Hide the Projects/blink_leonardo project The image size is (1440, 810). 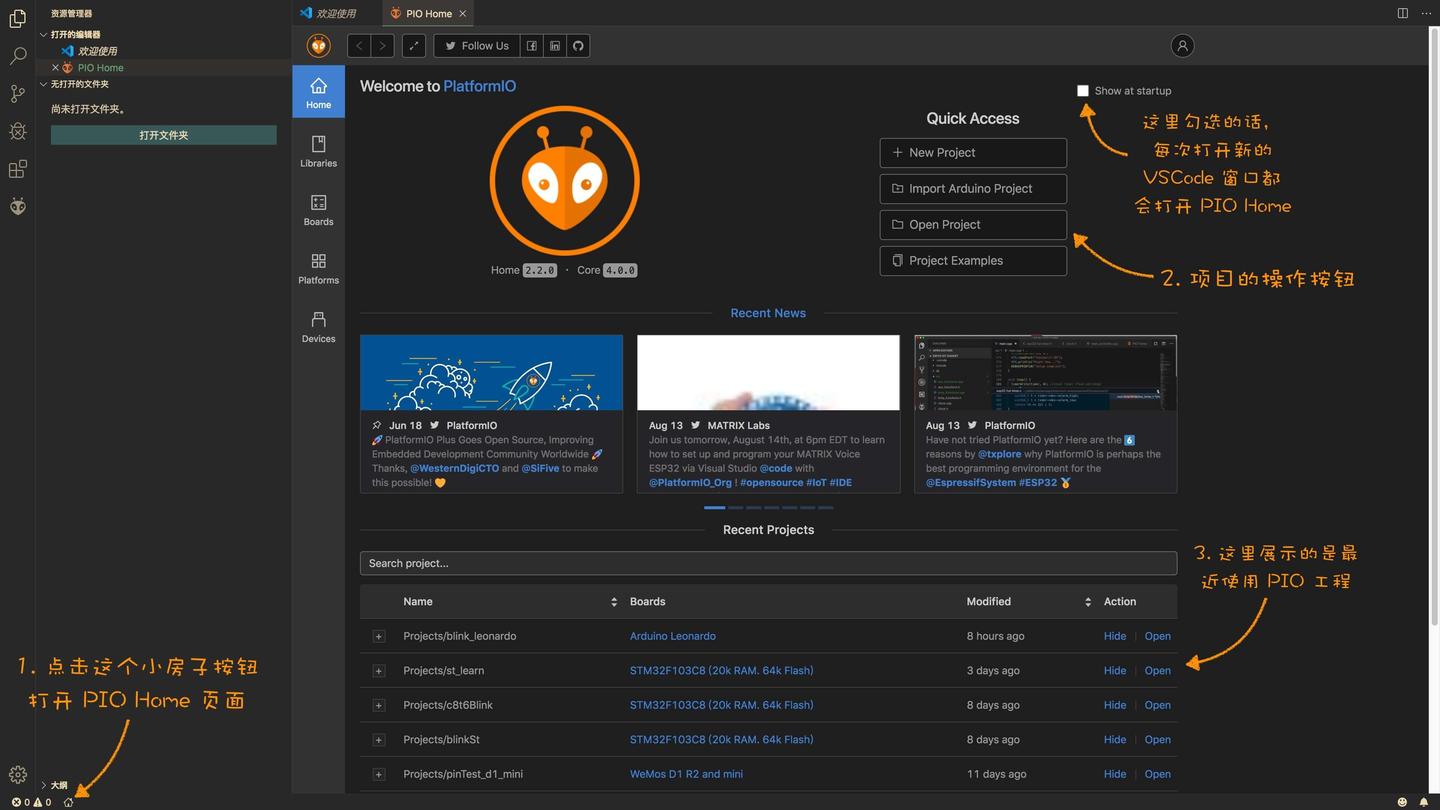click(x=1114, y=635)
